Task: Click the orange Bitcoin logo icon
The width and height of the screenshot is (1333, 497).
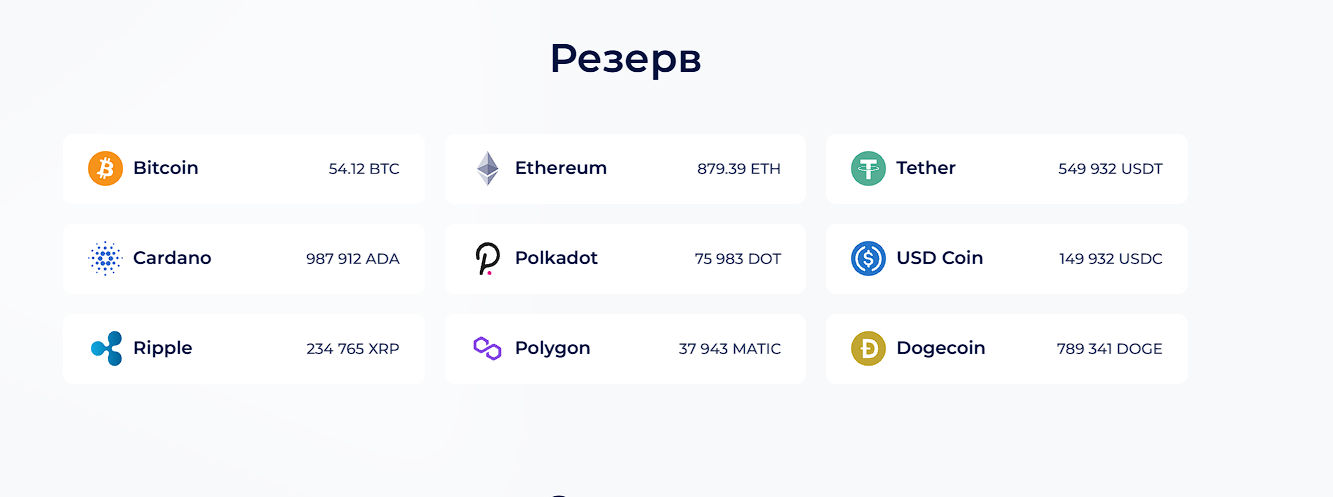Action: [105, 169]
